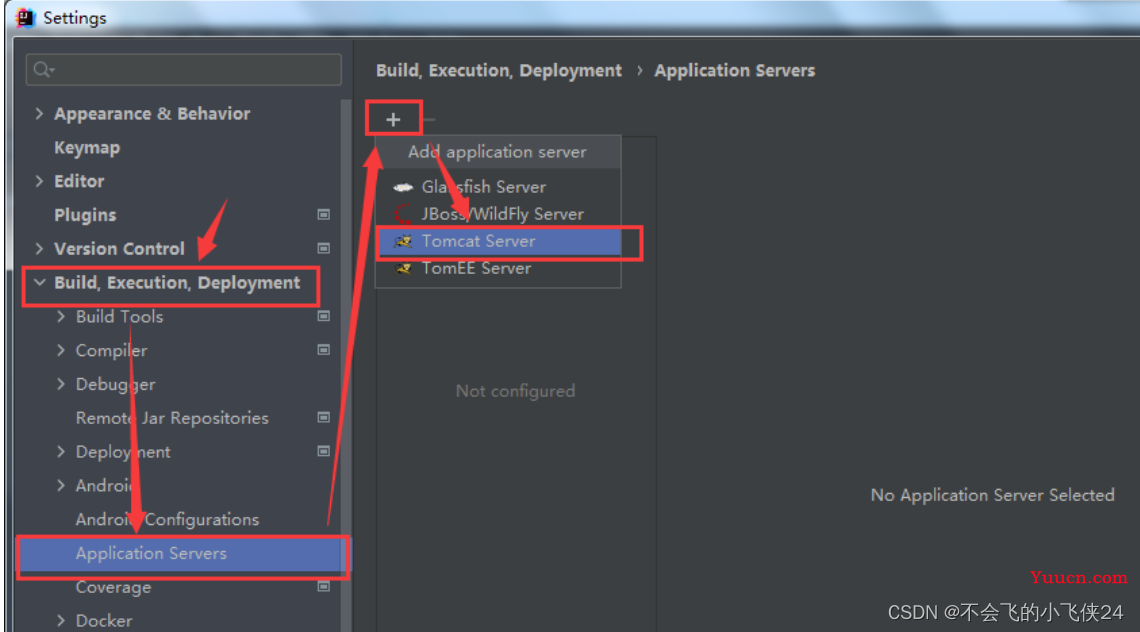Screen dimensions: 1140x632
Task: Select the Editor category
Action: [x=79, y=181]
